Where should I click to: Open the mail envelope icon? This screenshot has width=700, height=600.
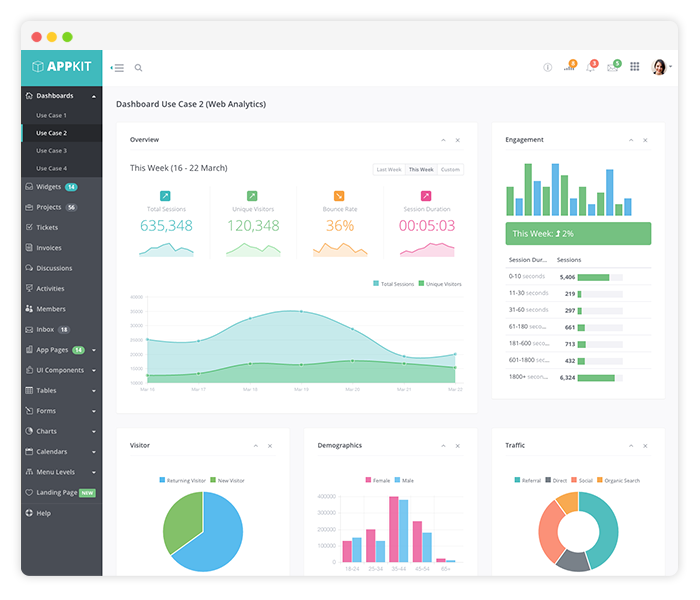[x=612, y=68]
